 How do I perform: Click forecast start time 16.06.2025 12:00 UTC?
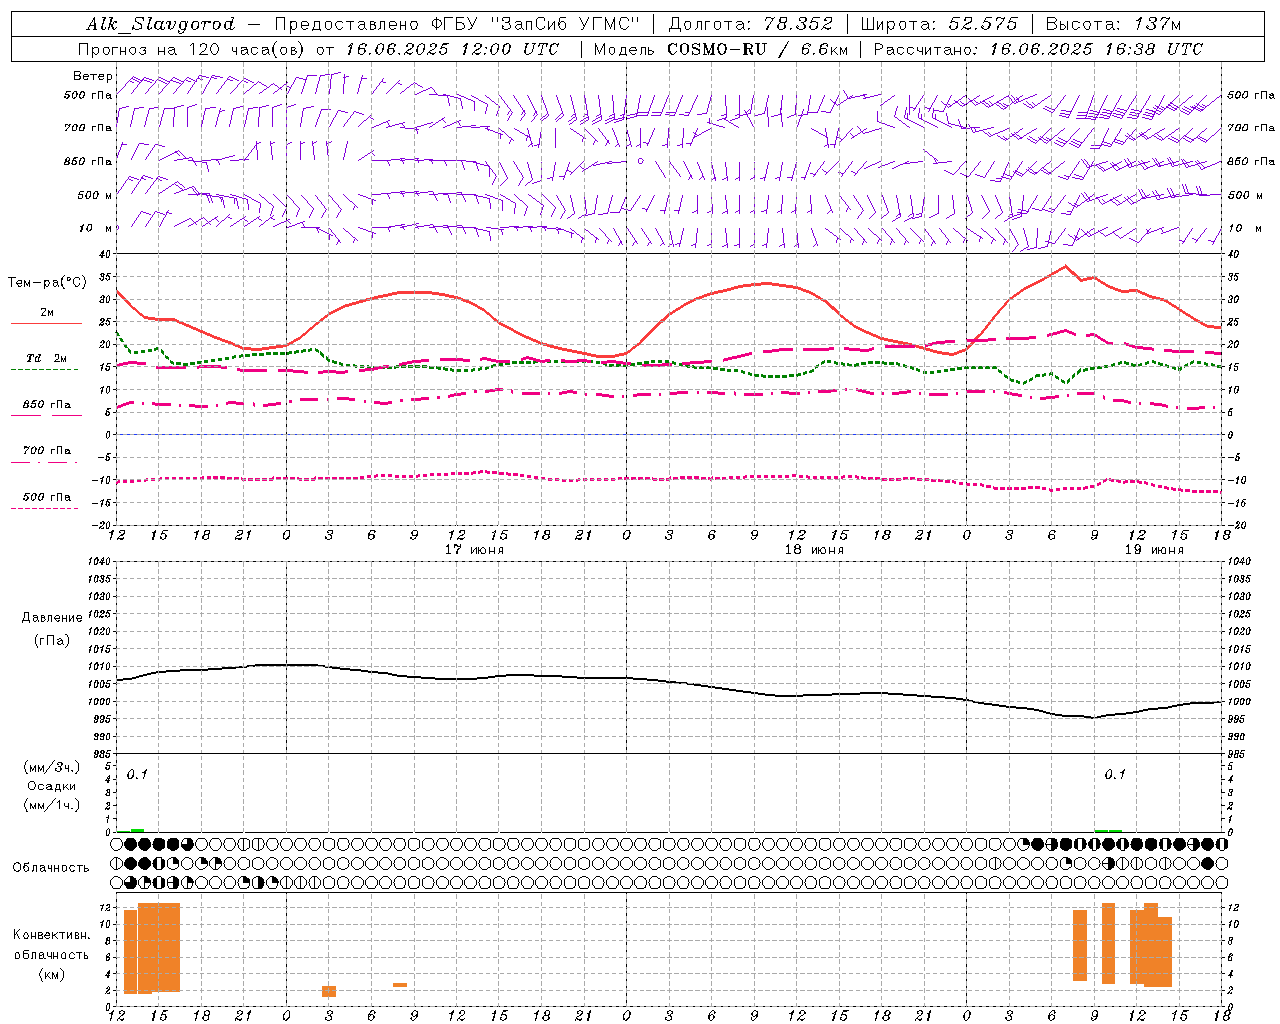452,49
